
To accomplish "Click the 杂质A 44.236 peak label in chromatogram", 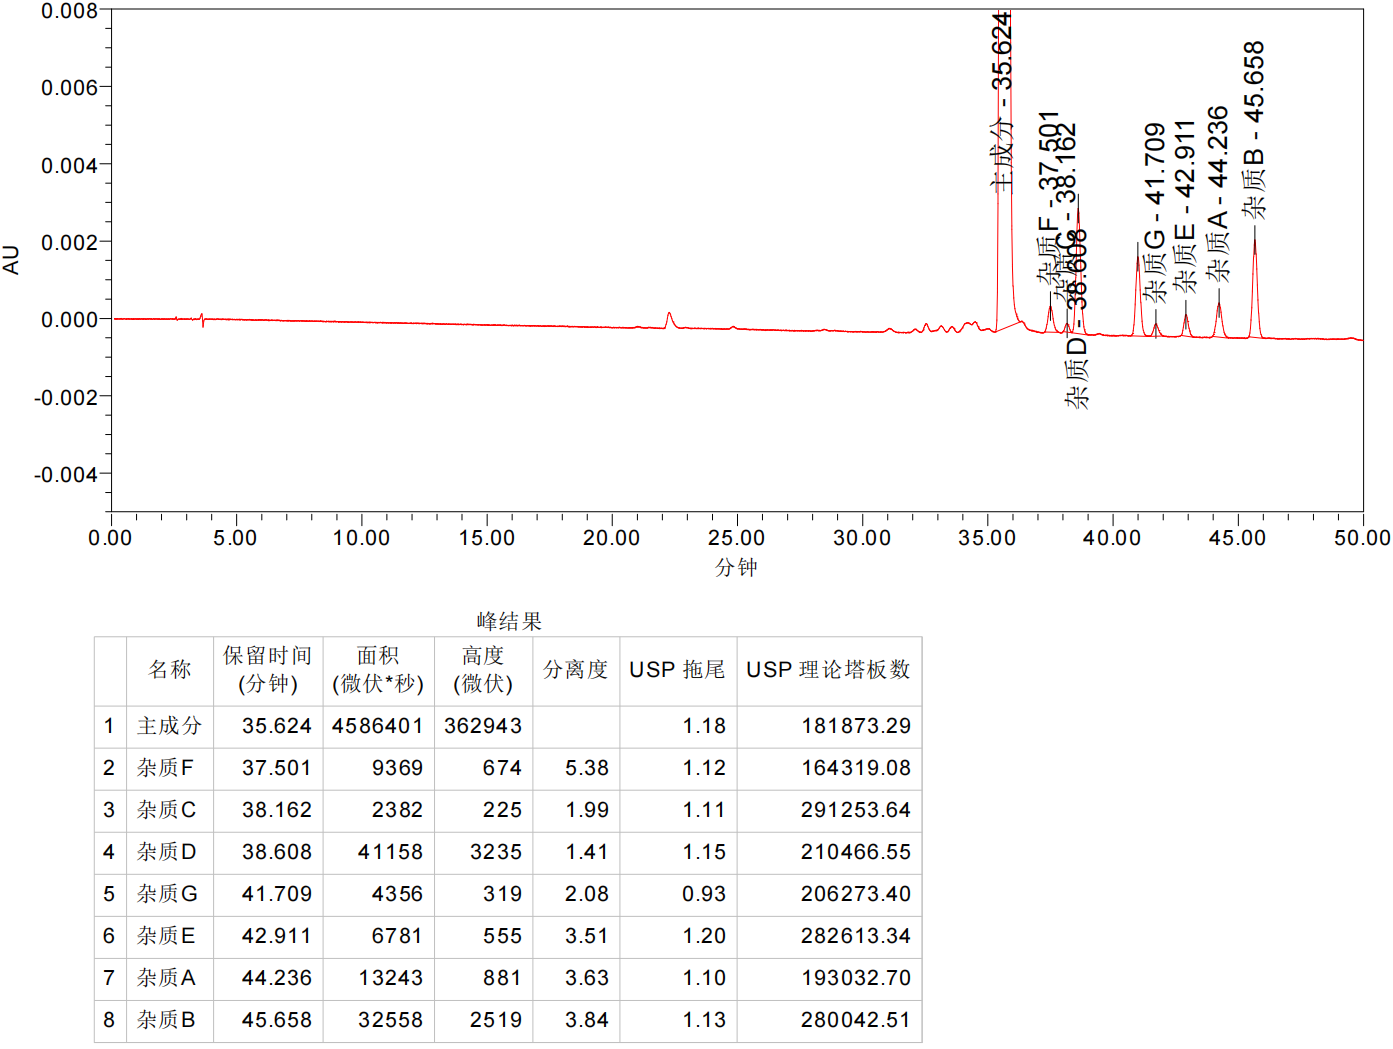I will tap(1217, 194).
